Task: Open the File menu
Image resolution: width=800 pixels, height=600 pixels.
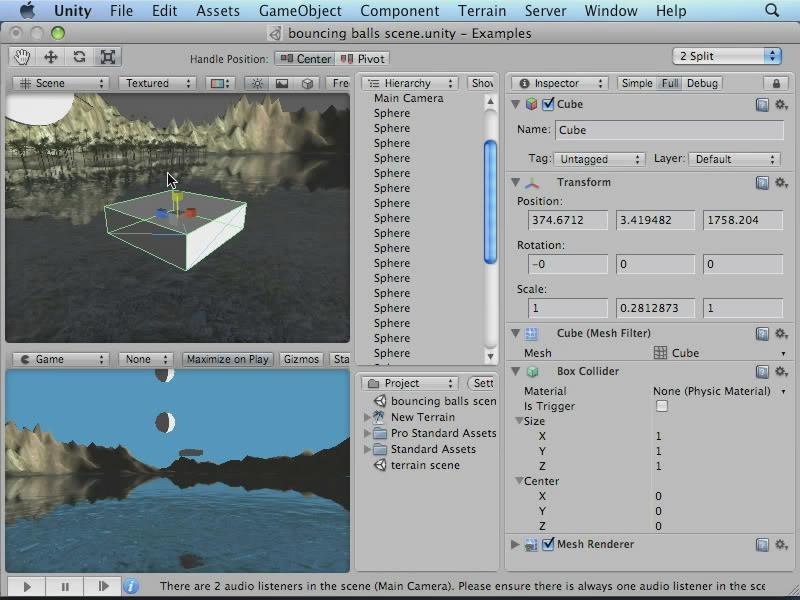Action: coord(121,11)
